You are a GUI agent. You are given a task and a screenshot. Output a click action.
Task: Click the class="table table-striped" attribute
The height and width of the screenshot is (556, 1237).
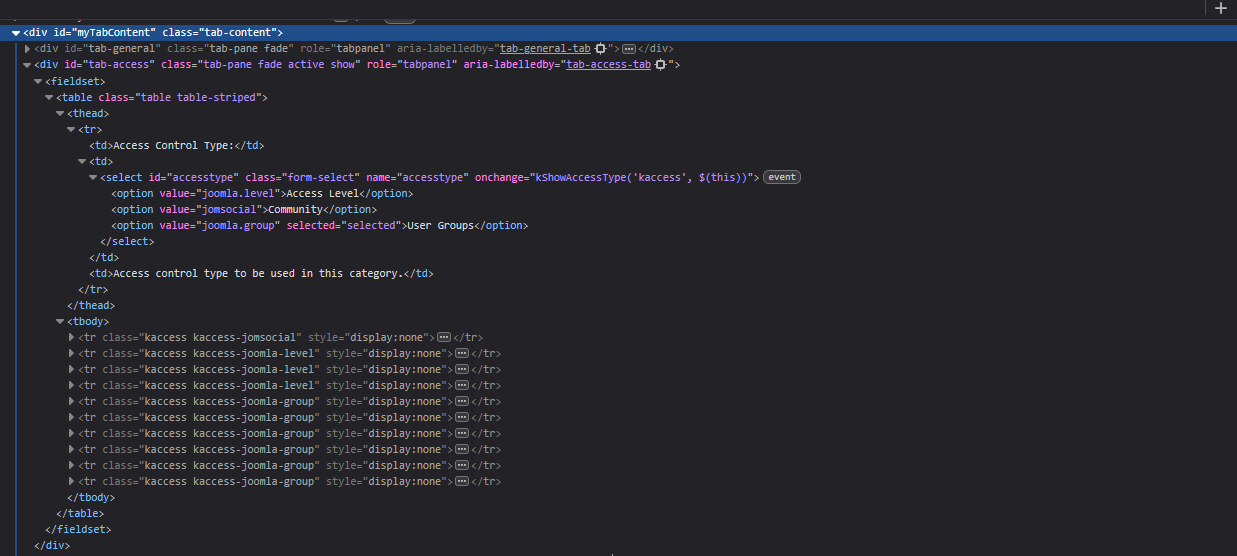pos(180,97)
